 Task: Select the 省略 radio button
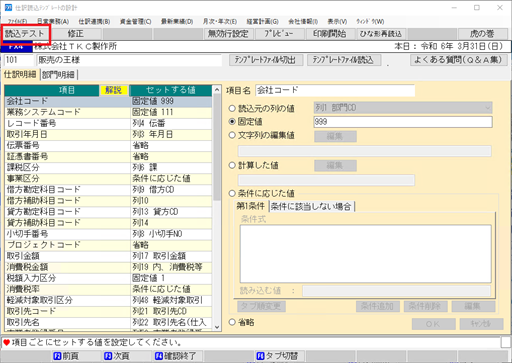pyautogui.click(x=232, y=322)
